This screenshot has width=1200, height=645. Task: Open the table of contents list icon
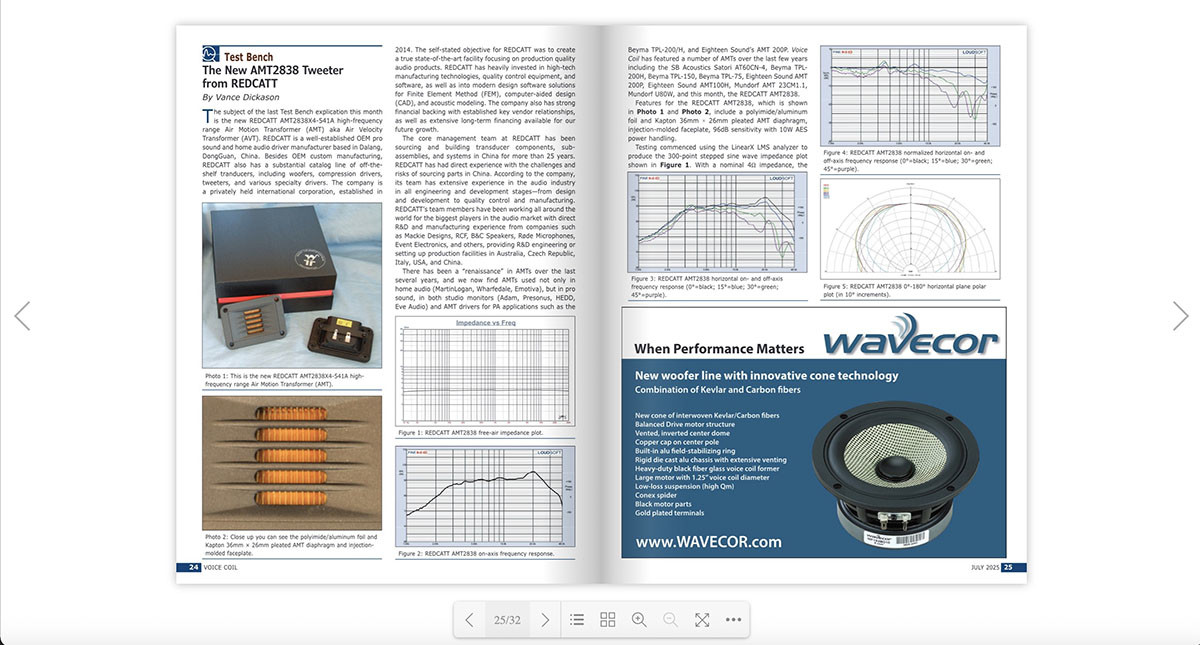click(x=577, y=620)
